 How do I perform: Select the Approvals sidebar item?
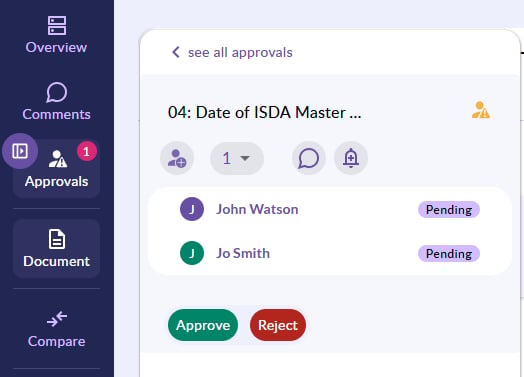[56, 169]
